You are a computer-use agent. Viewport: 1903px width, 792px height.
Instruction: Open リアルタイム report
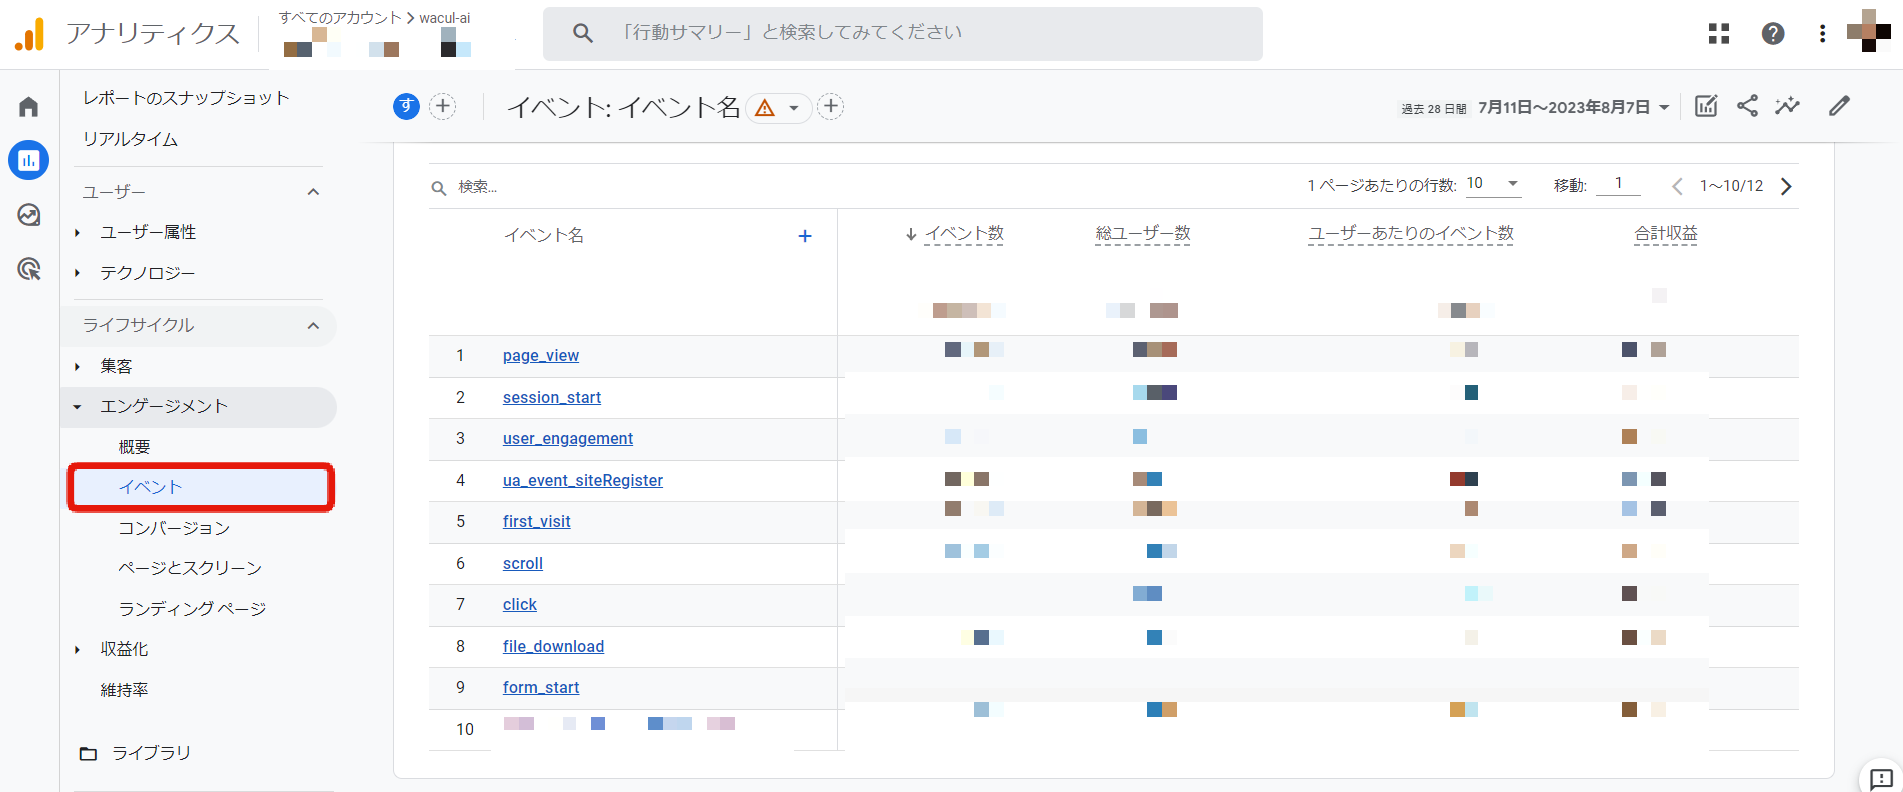click(x=130, y=139)
